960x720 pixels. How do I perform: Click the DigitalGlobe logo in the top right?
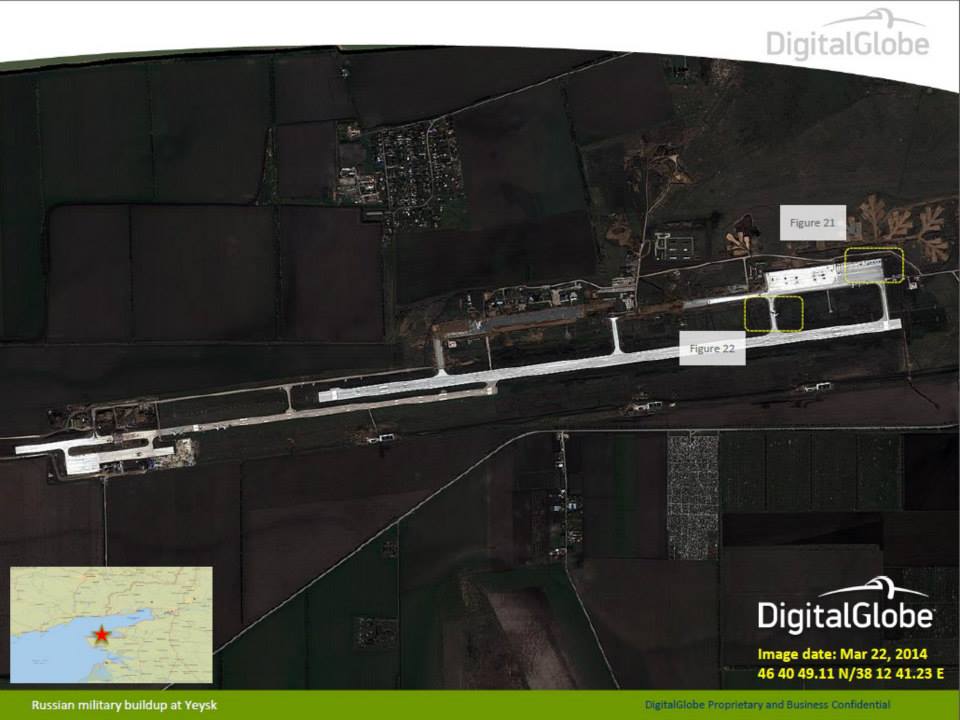(x=847, y=37)
